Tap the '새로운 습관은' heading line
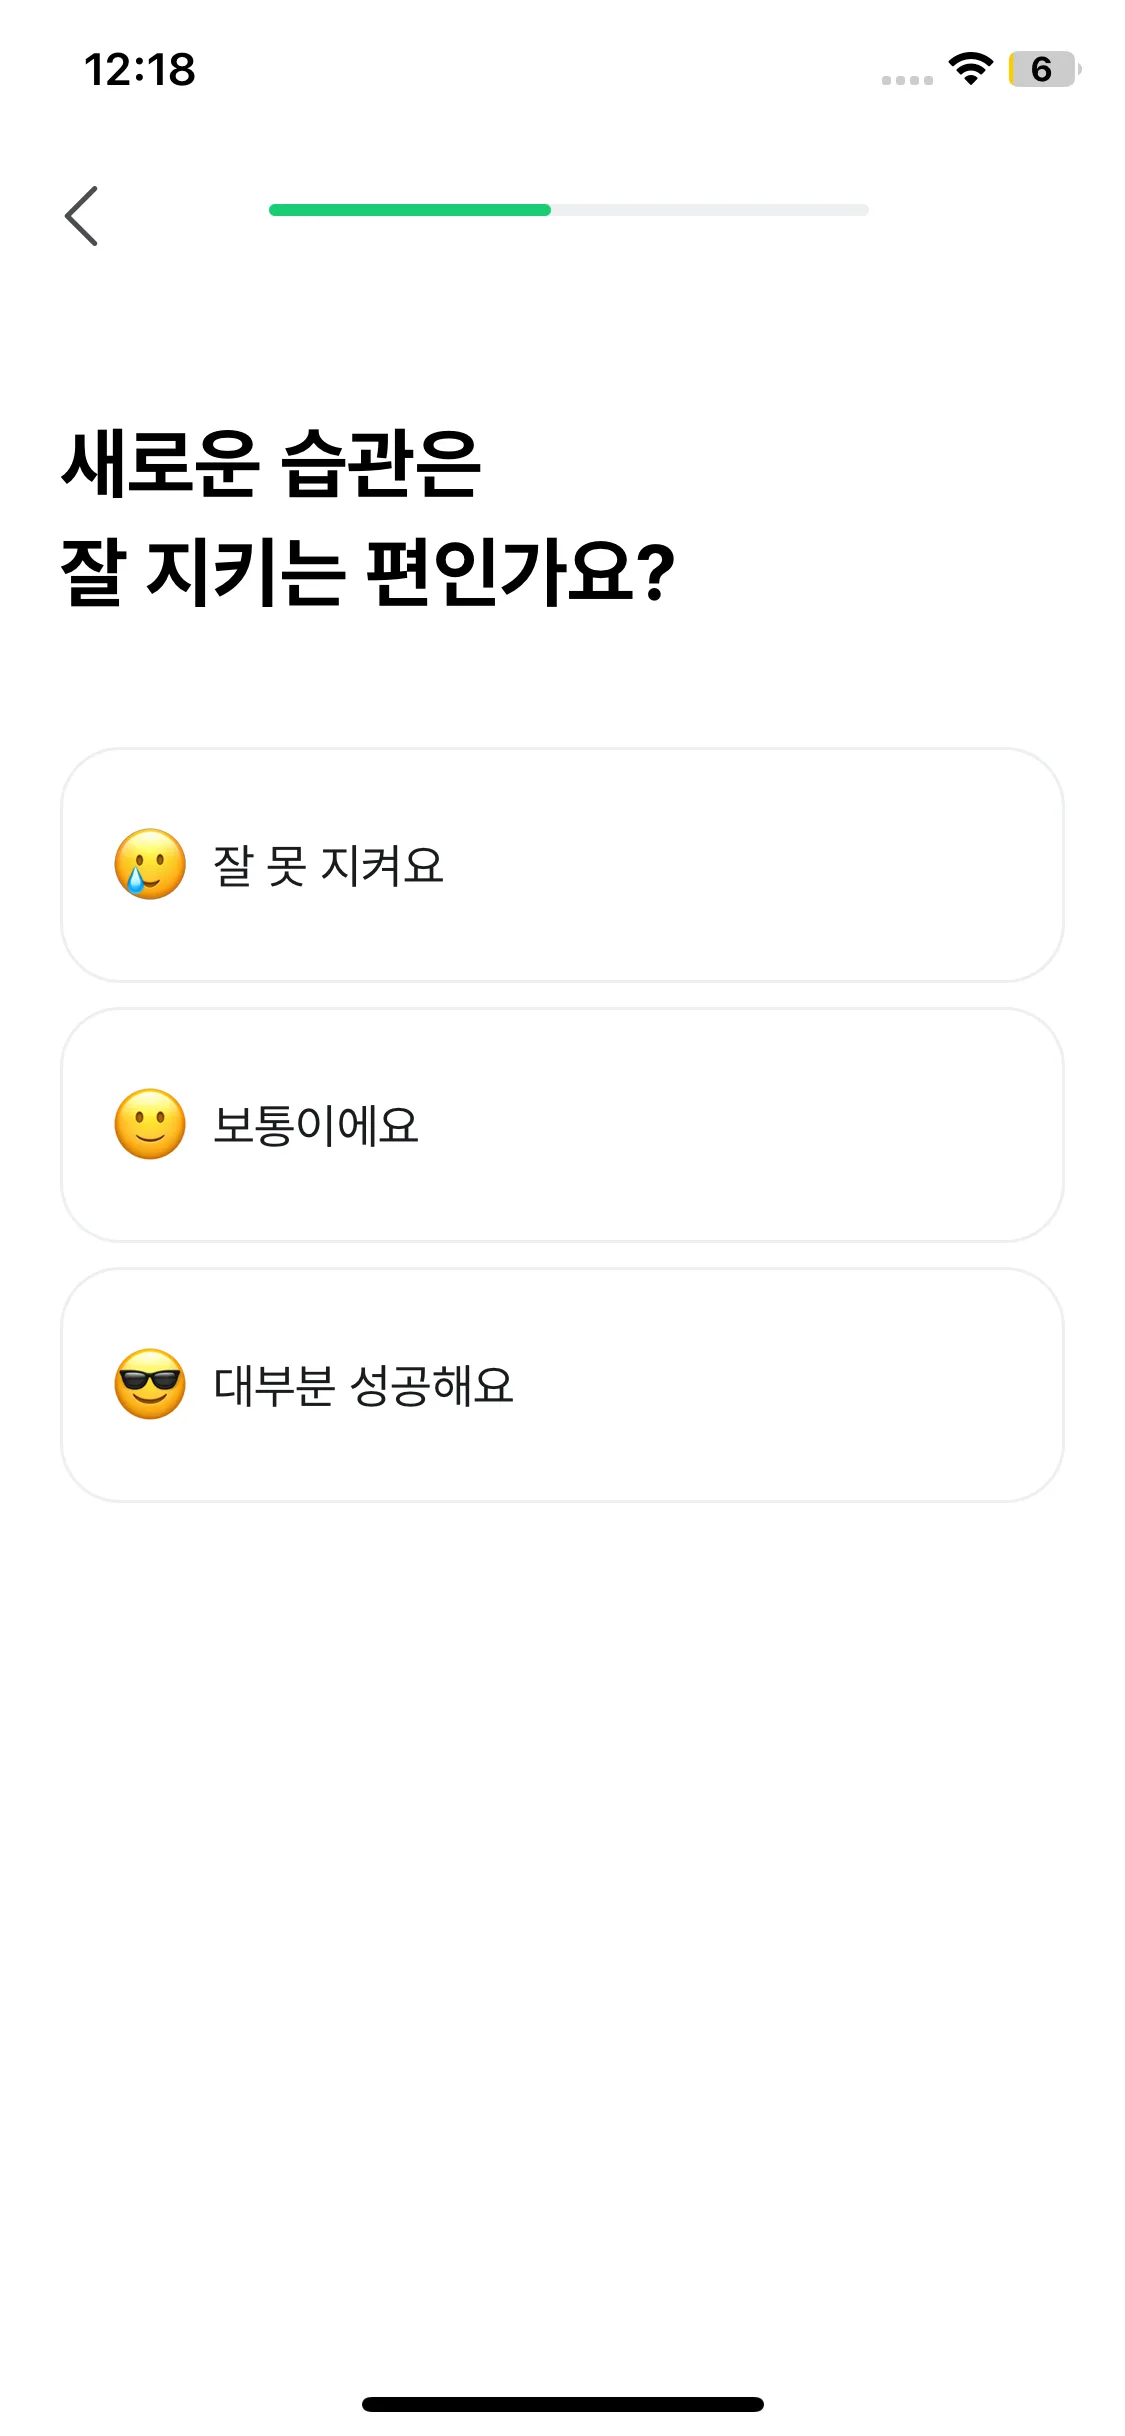Viewport: 1125px width, 2436px height. tap(271, 463)
